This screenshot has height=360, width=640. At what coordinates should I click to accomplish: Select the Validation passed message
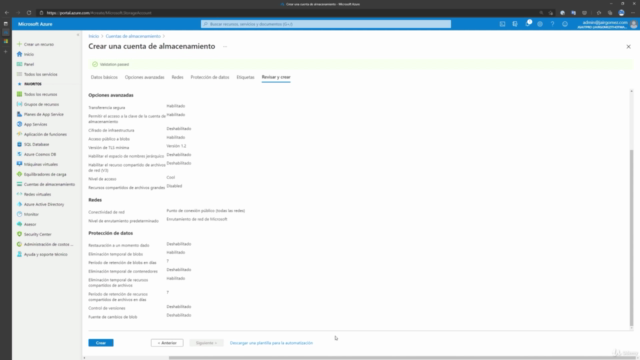point(114,64)
